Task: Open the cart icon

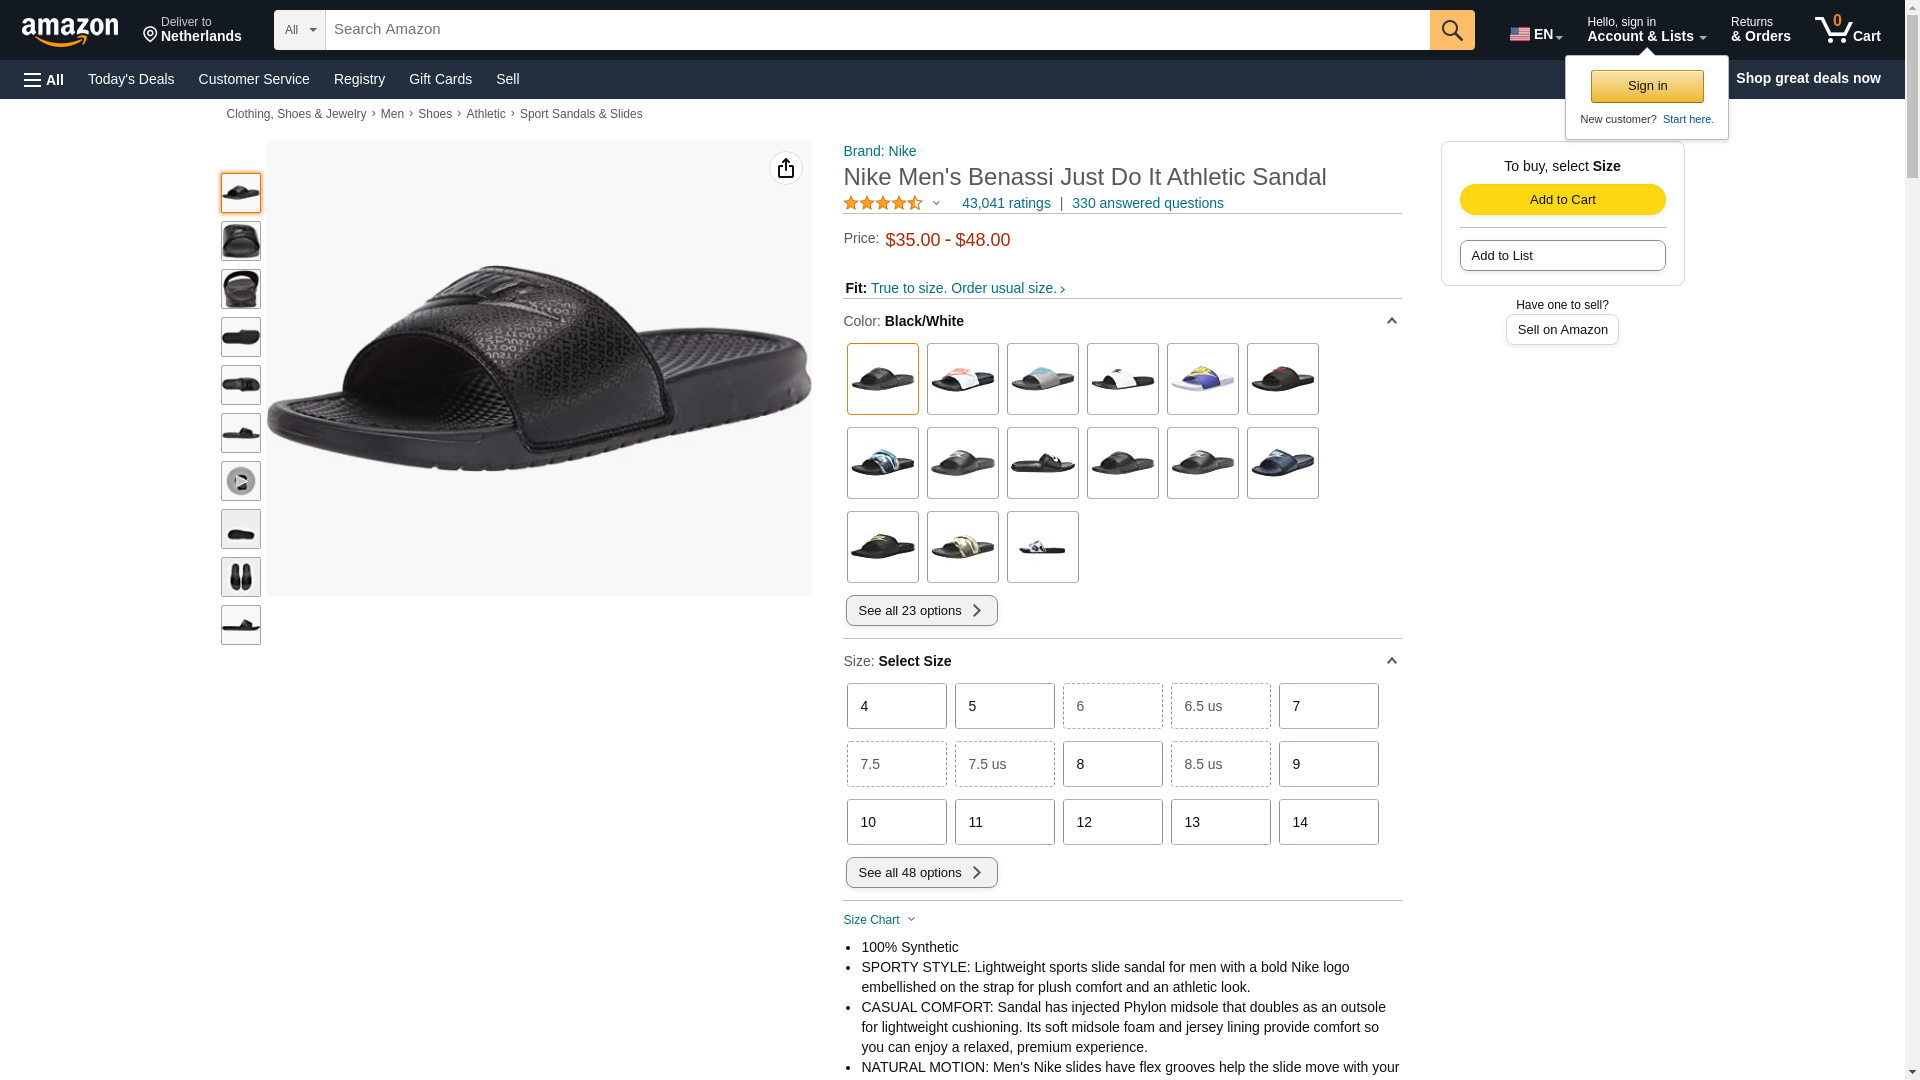Action: click(x=1846, y=30)
